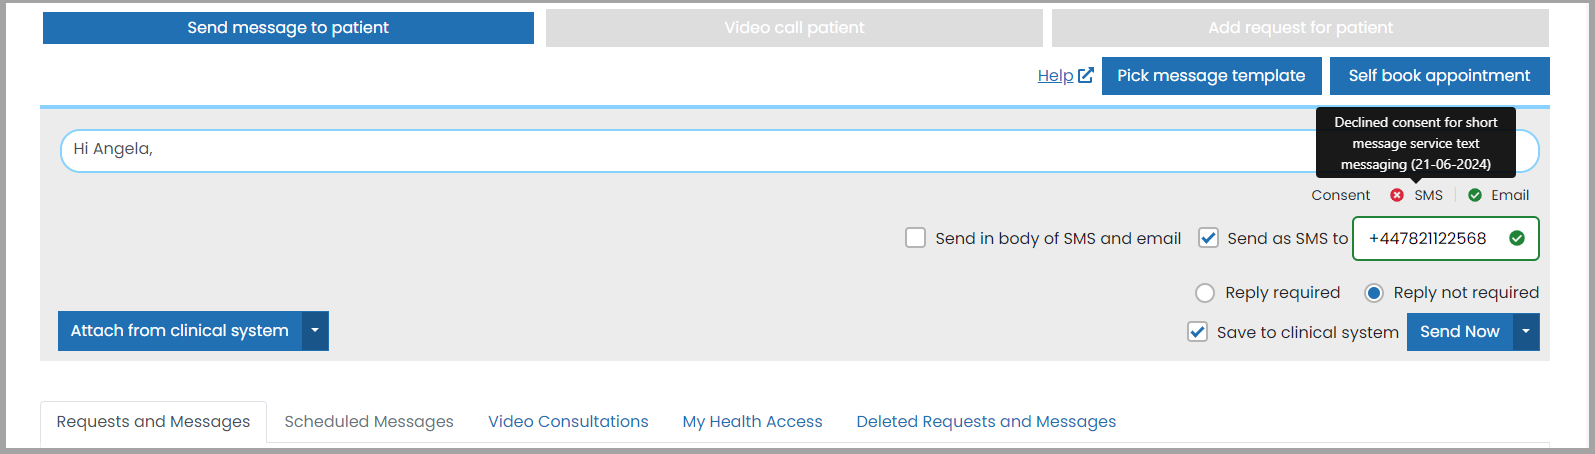This screenshot has width=1595, height=454.
Task: Click the green verified tick in phone field
Action: [1517, 238]
